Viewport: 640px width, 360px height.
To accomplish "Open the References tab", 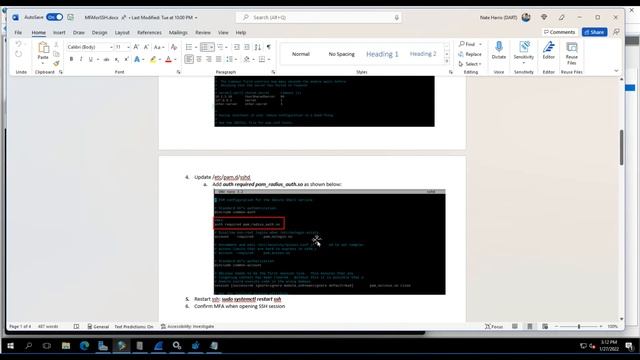I will (x=149, y=32).
